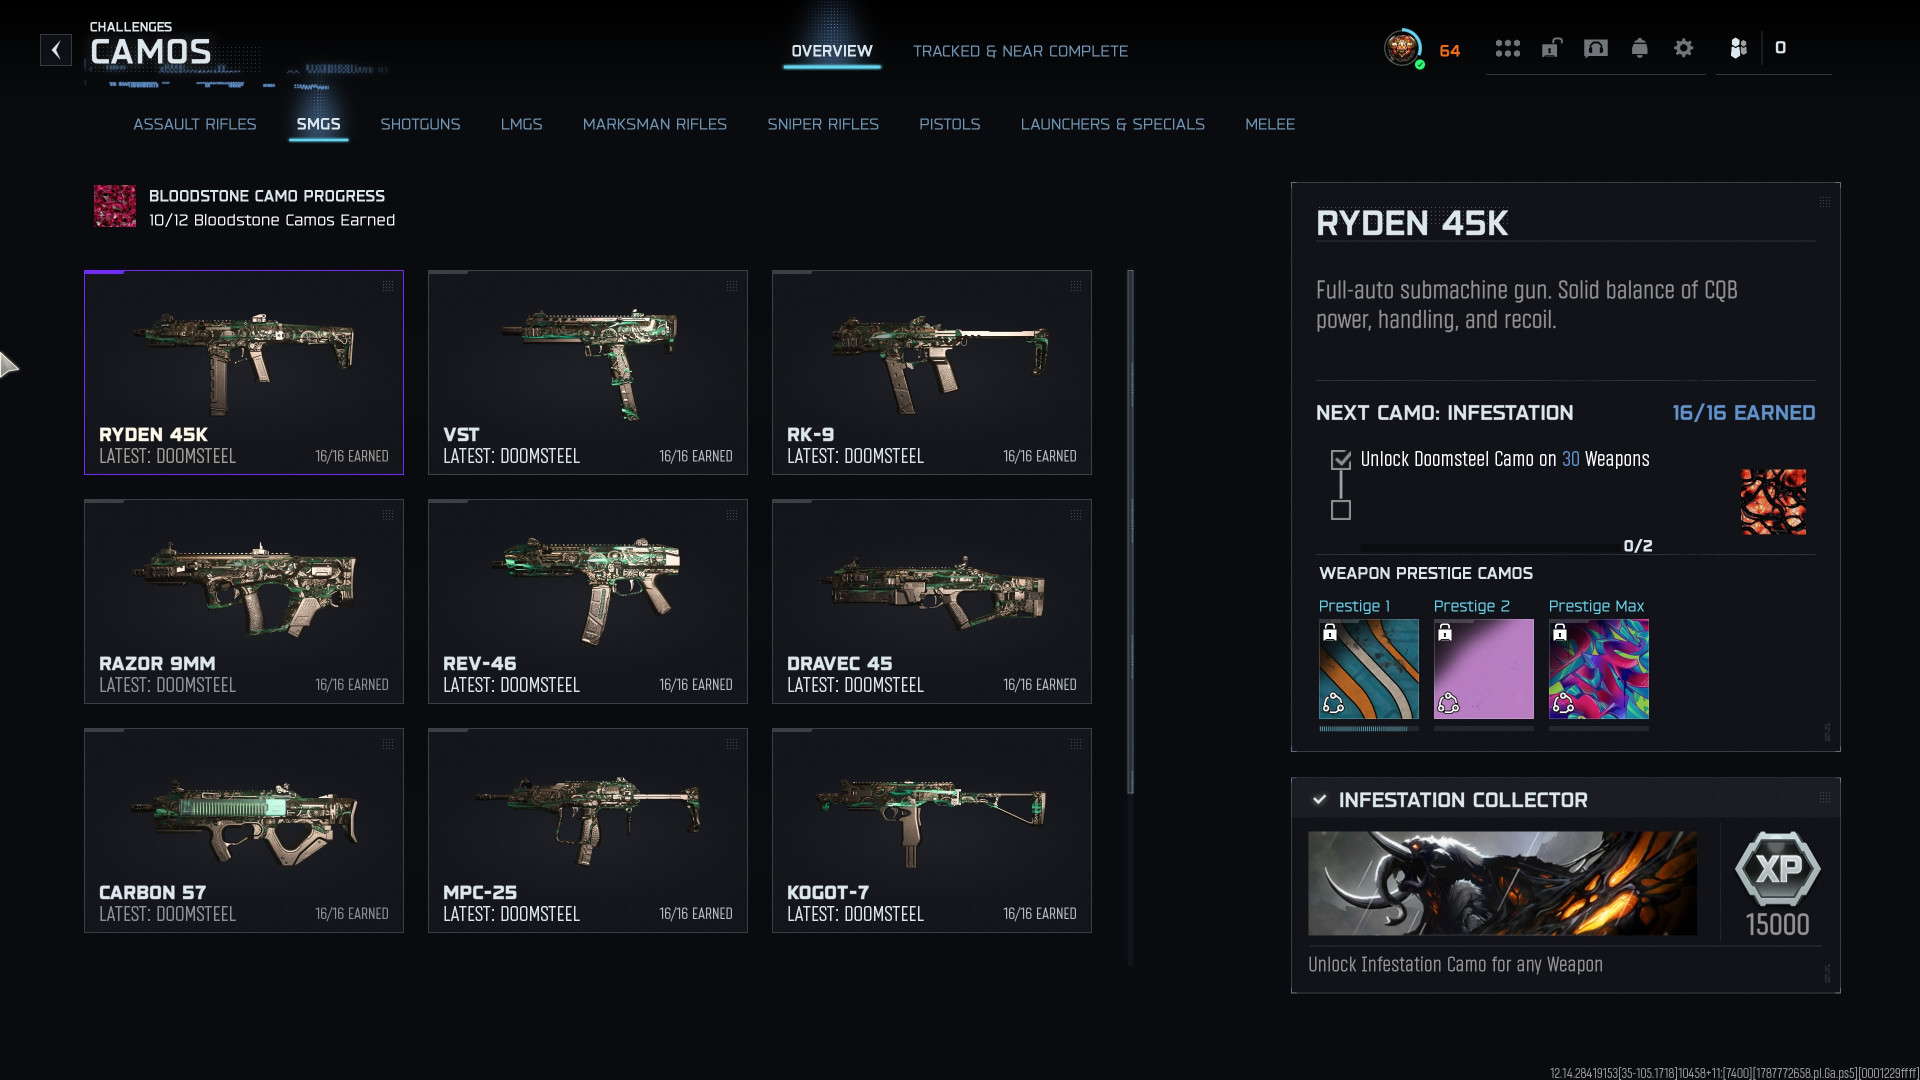This screenshot has width=1920, height=1080.
Task: Open the social chat icon
Action: pos(1596,48)
